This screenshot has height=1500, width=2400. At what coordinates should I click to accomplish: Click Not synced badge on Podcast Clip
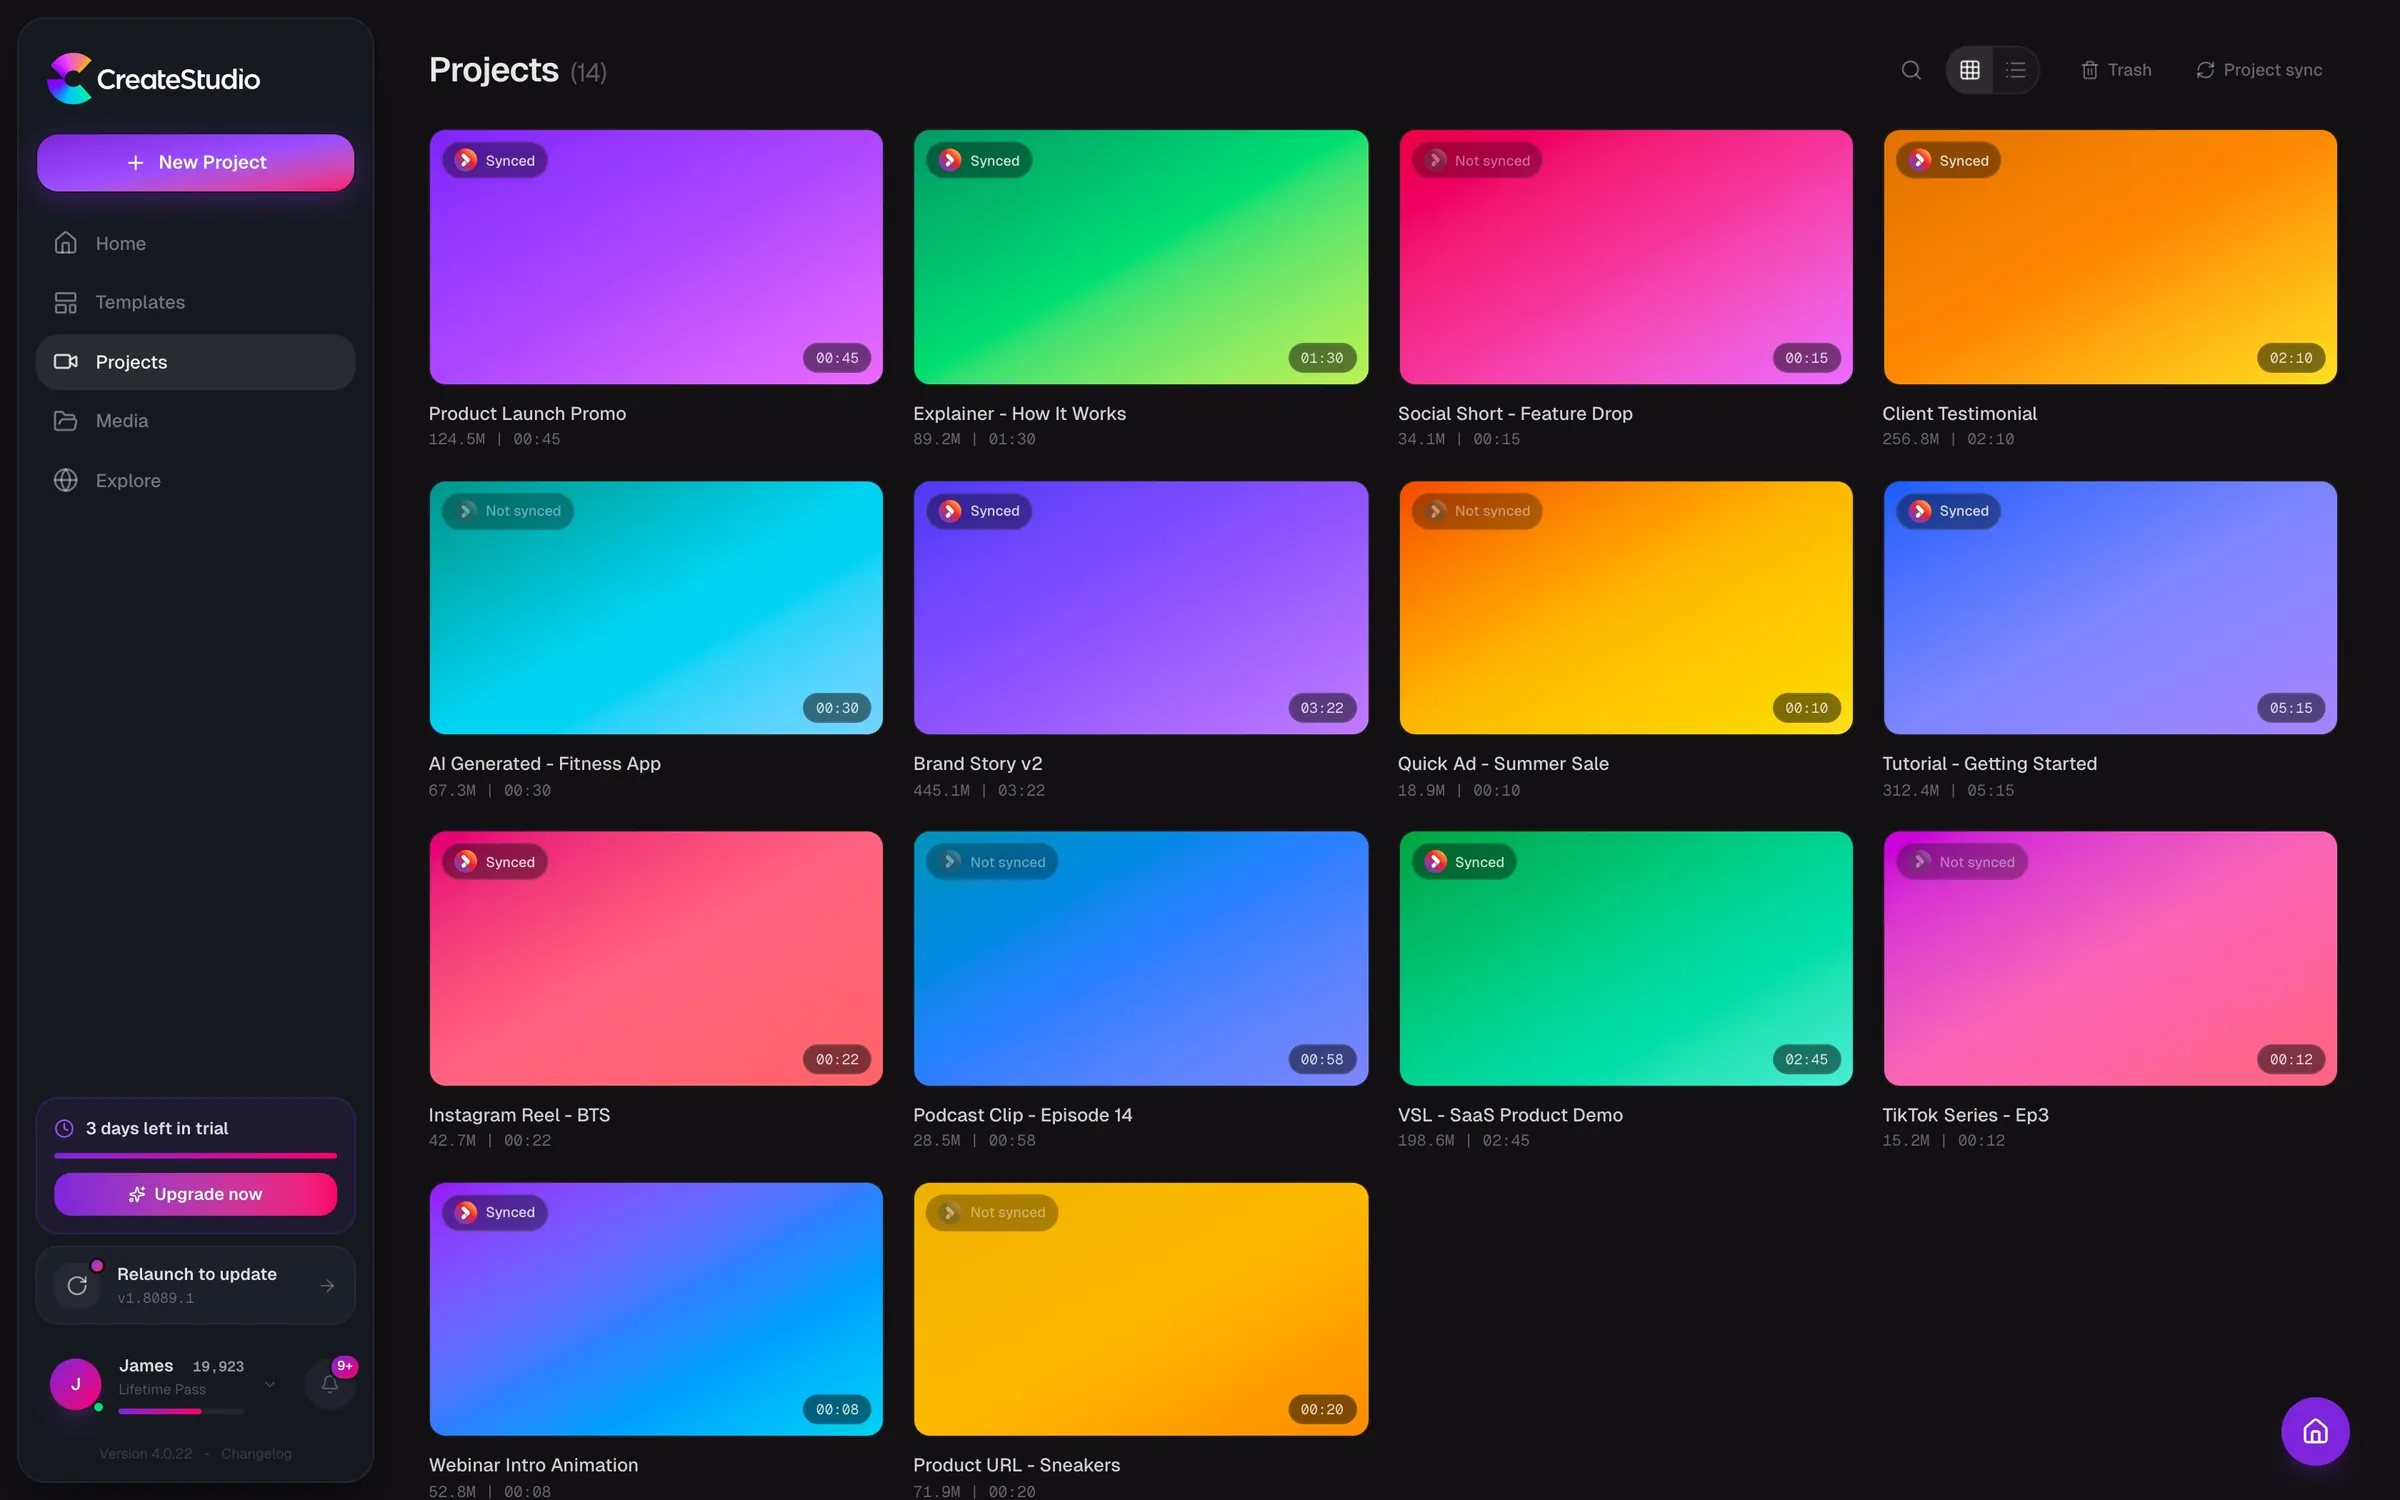click(x=993, y=862)
